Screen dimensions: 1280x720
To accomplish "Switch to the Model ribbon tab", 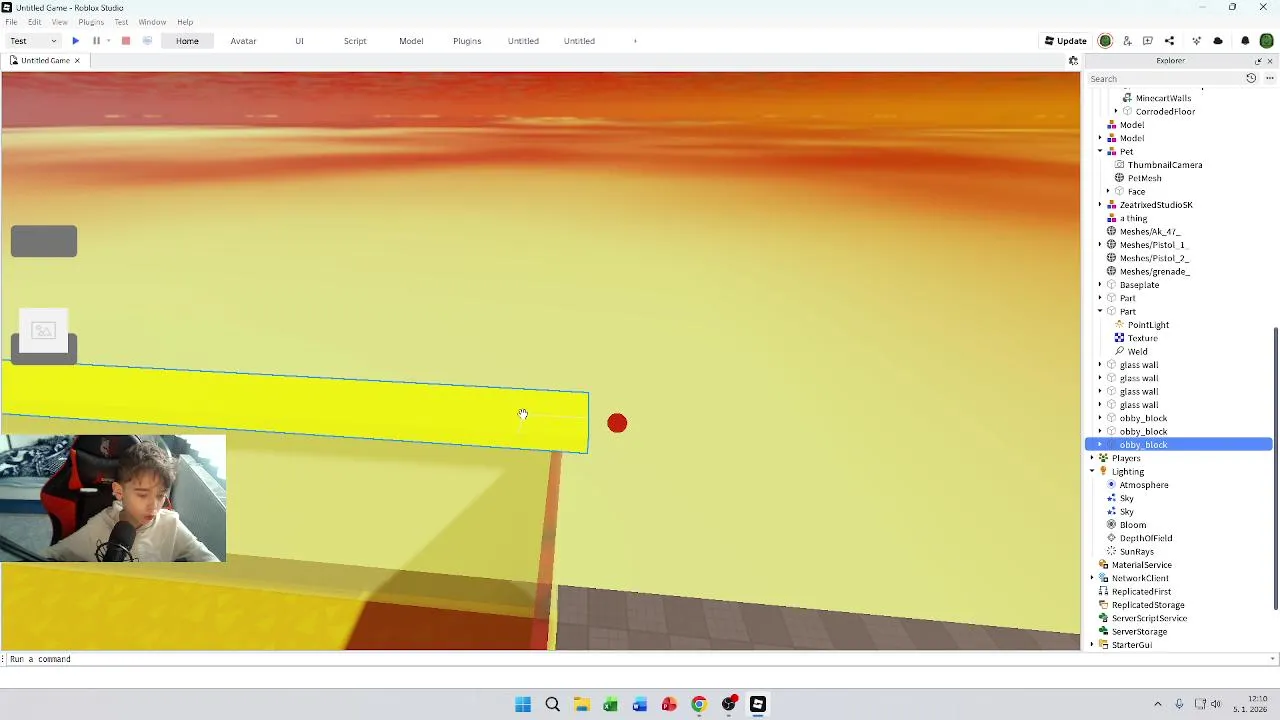I will click(411, 41).
